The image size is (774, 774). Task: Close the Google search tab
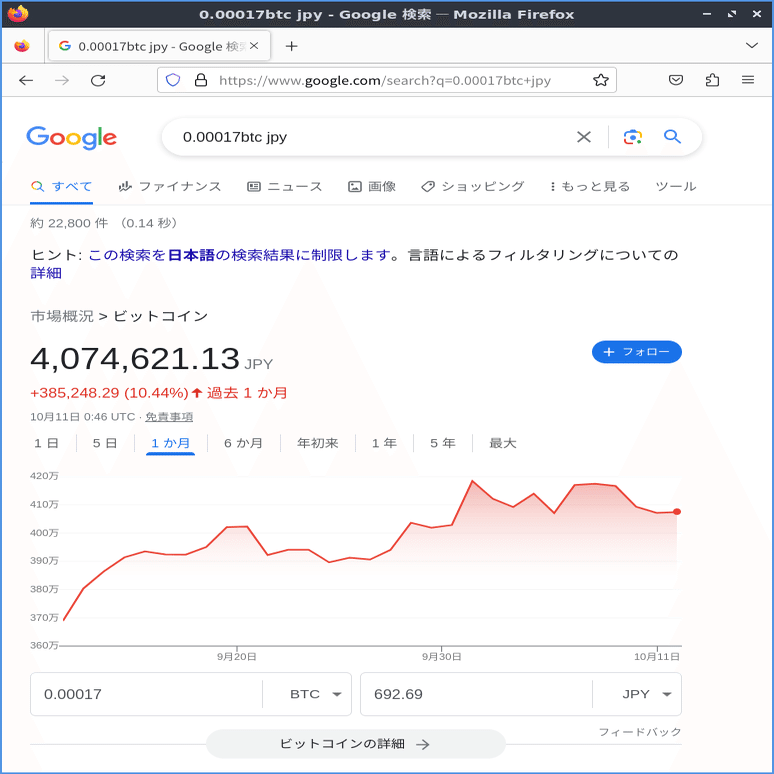point(254,45)
